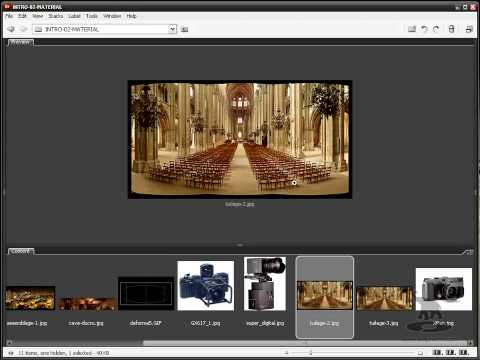Click the INTRO-02-MATERIAL window title text
This screenshot has width=480, height=360.
pos(37,7)
